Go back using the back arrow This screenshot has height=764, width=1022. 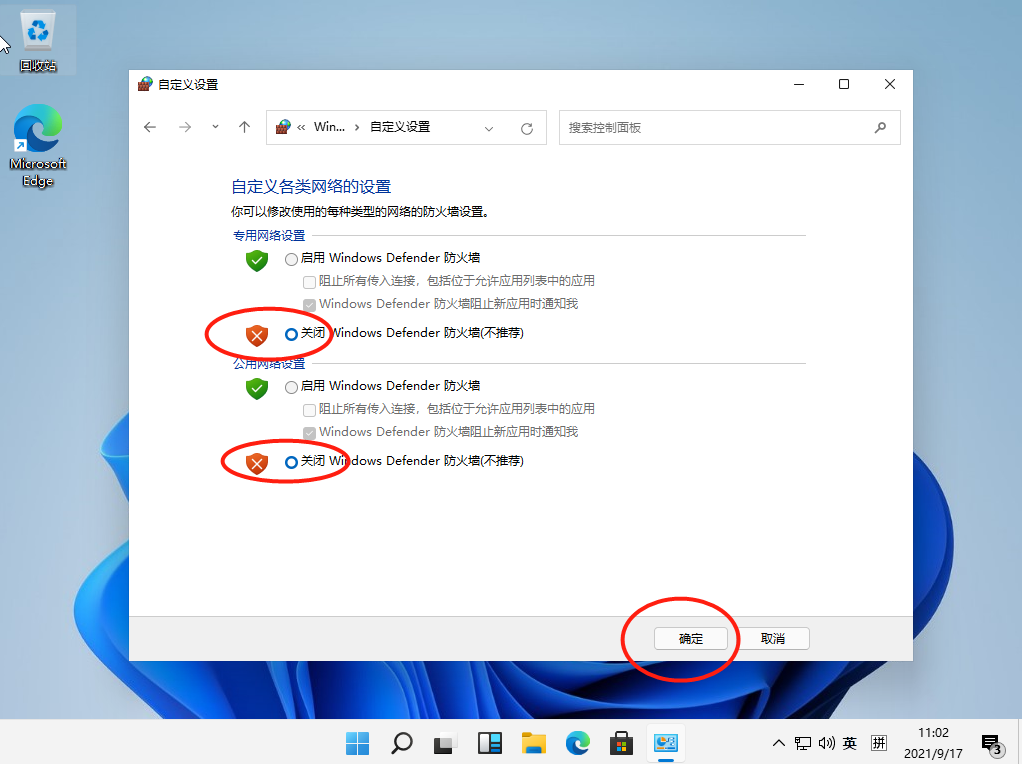150,127
